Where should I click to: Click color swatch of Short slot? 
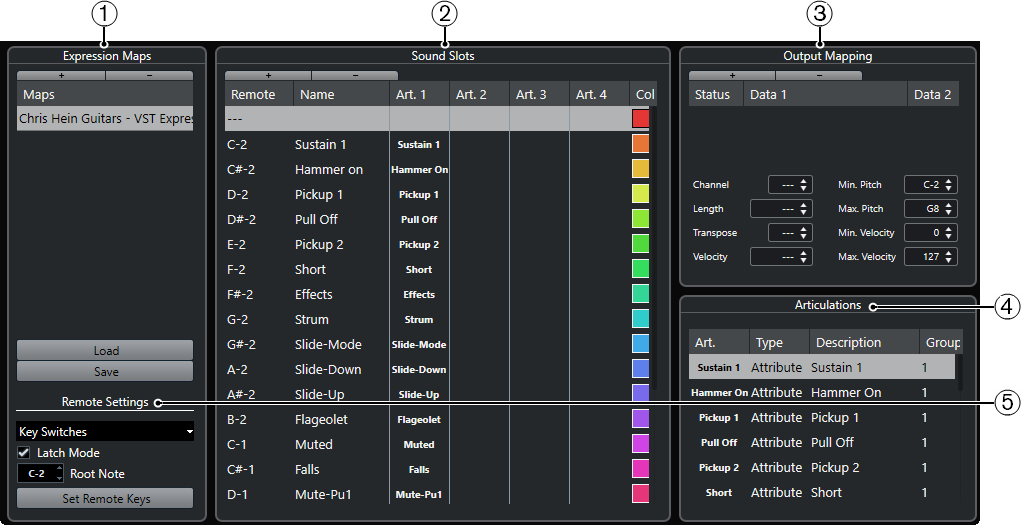640,269
